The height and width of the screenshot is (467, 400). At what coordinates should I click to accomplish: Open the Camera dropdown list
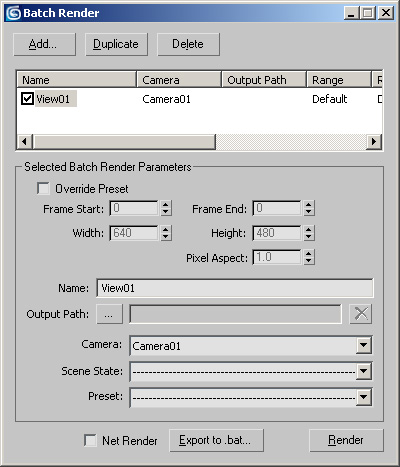click(x=363, y=346)
